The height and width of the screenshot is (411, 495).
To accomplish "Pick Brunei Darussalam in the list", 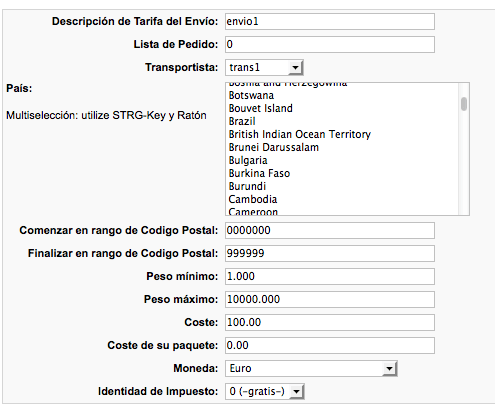I will (x=343, y=148).
